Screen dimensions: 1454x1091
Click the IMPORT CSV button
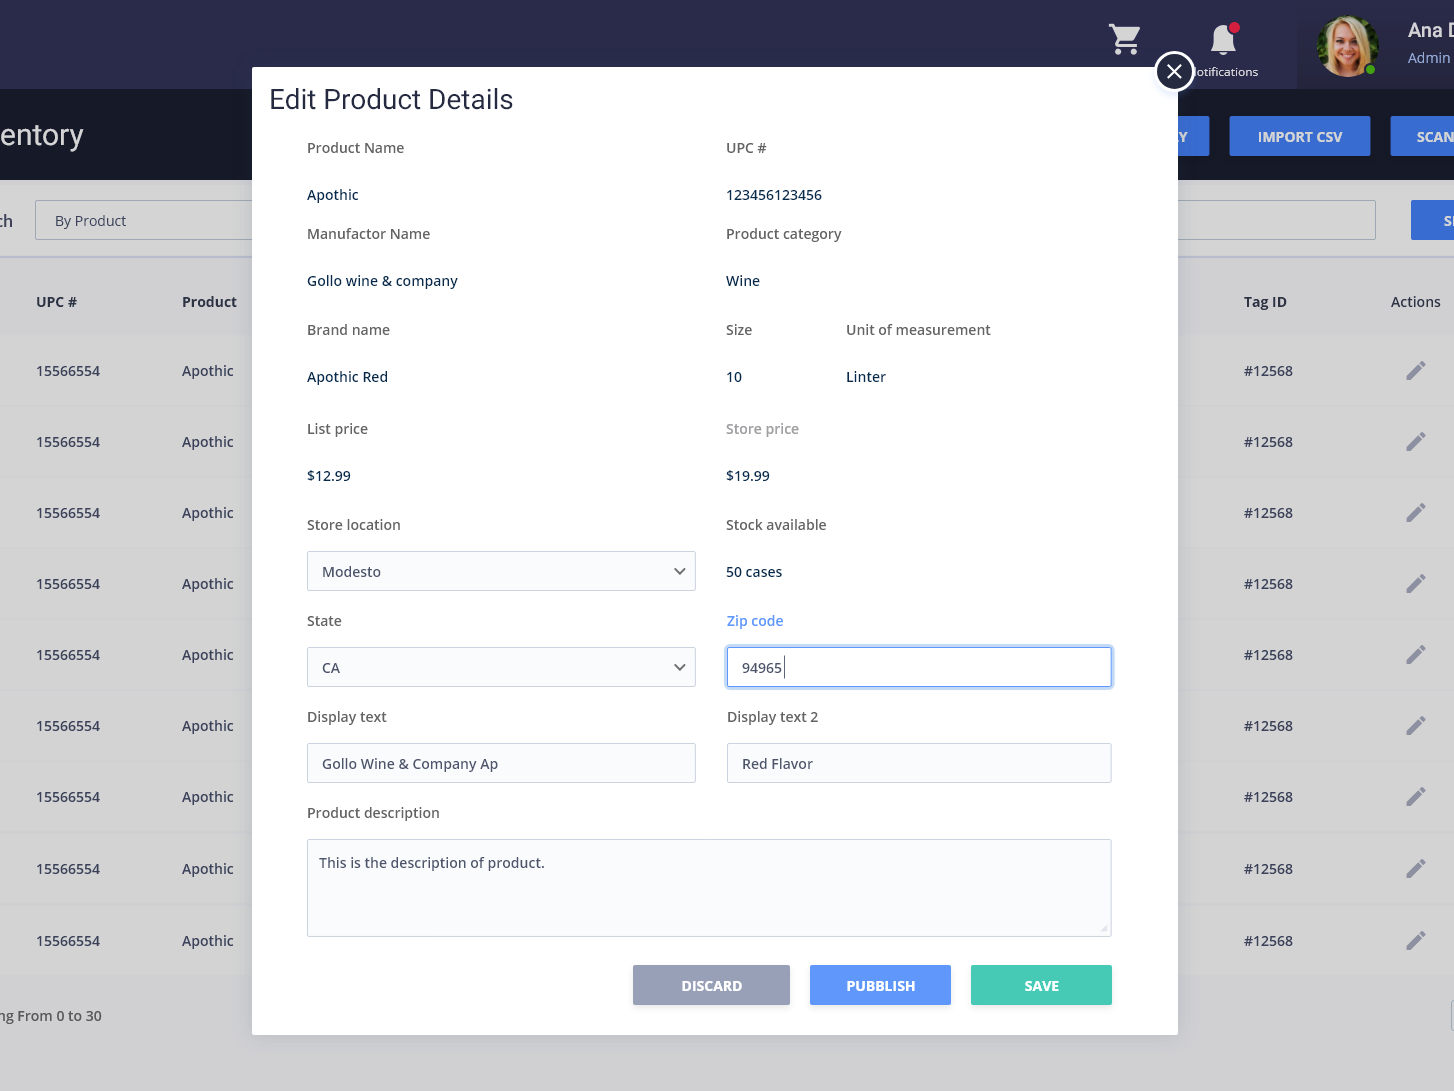pyautogui.click(x=1299, y=136)
